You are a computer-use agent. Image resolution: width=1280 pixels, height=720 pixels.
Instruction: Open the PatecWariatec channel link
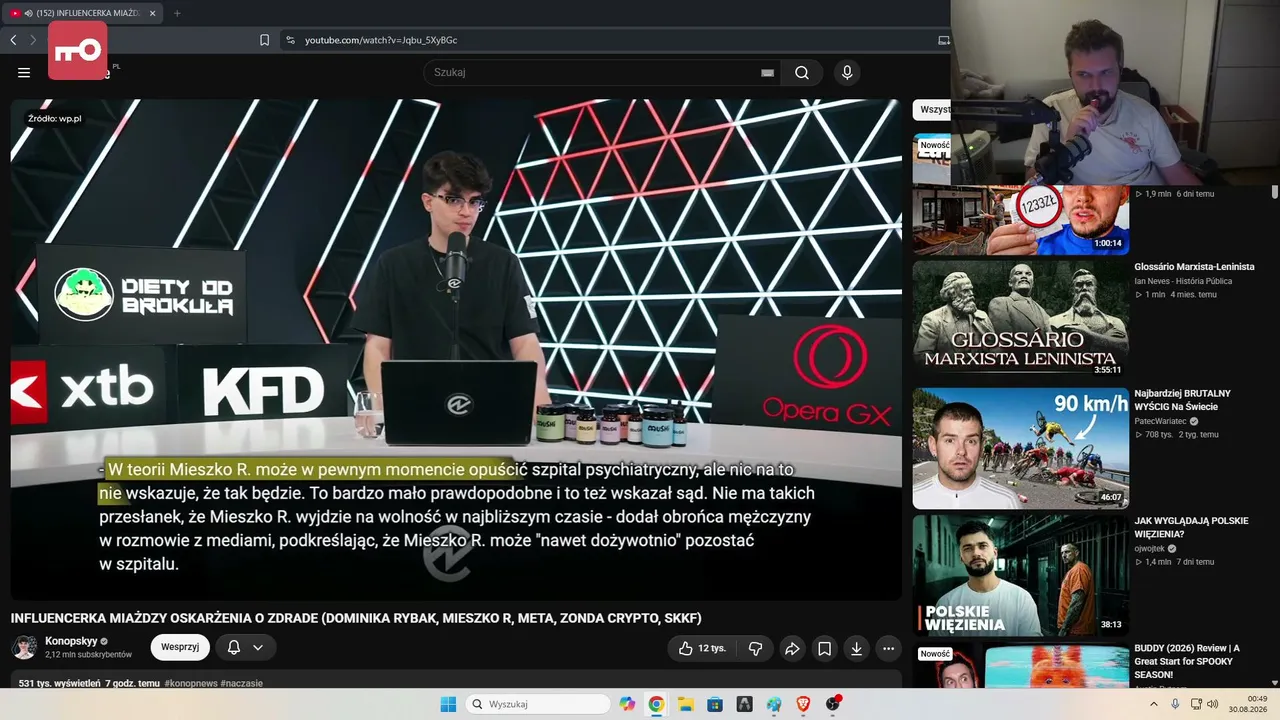(x=1160, y=421)
